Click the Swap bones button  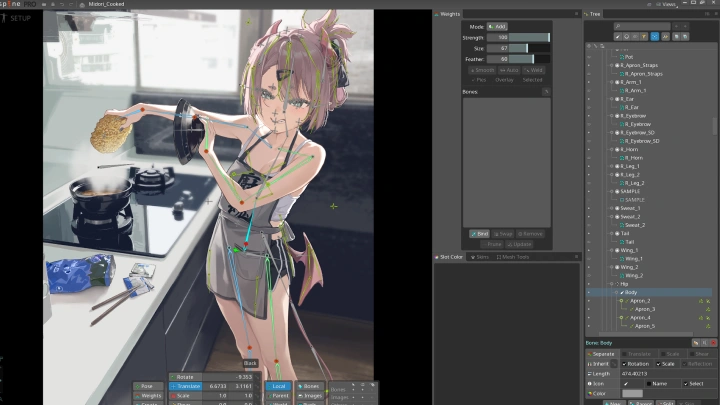pyautogui.click(x=503, y=234)
